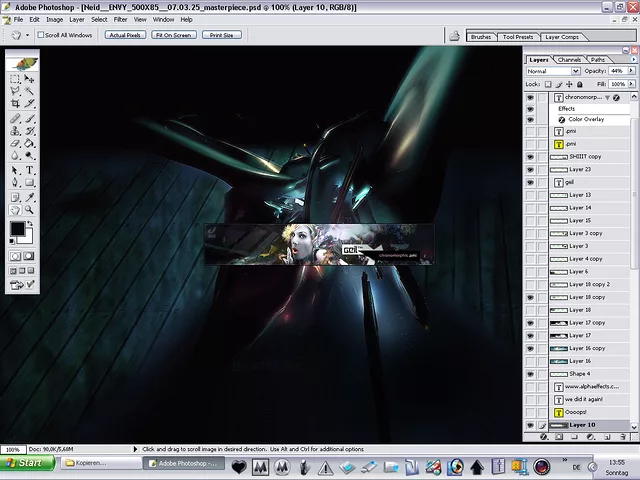This screenshot has height=480, width=640.
Task: Select the Eyedropper tool
Action: (x=29, y=198)
